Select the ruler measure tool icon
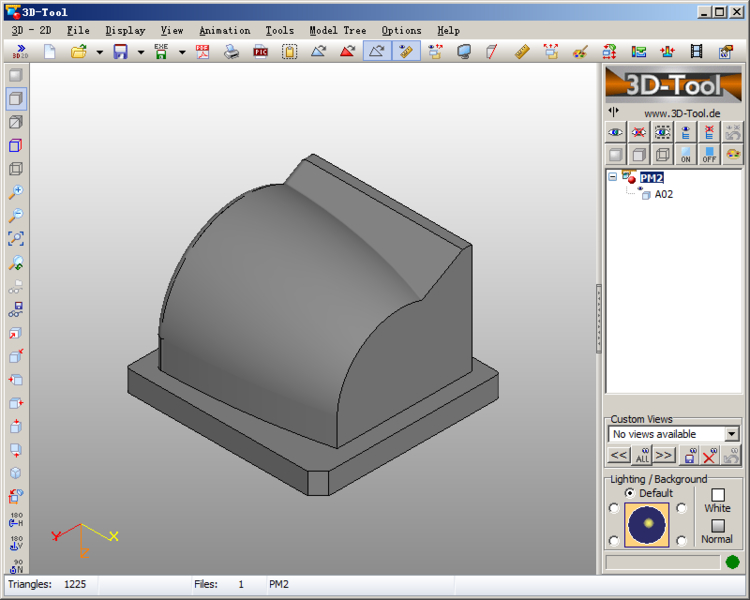 (x=521, y=51)
